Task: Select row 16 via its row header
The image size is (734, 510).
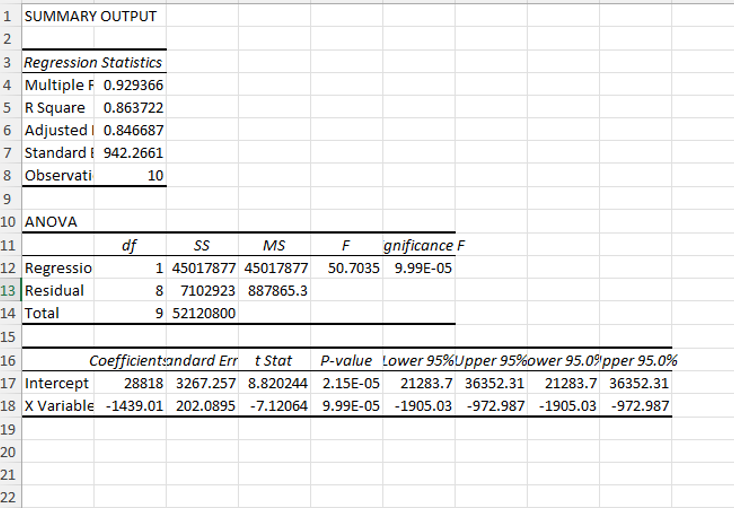Action: coord(10,360)
